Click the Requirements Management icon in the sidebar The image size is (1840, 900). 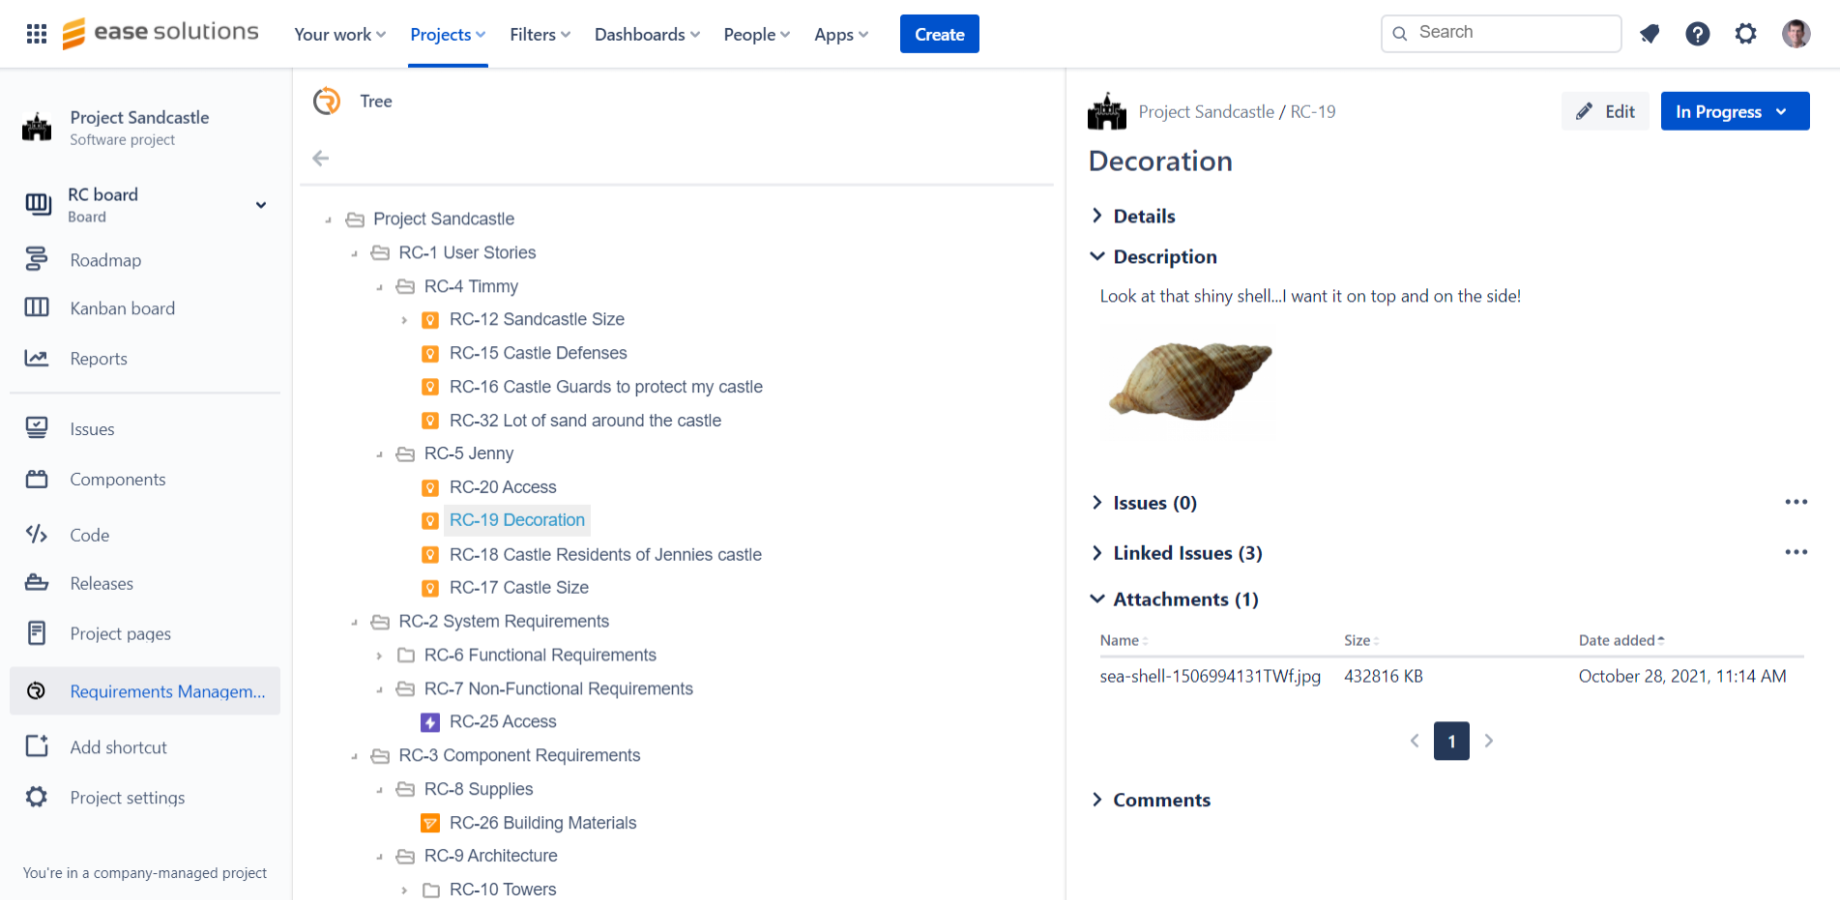click(37, 691)
